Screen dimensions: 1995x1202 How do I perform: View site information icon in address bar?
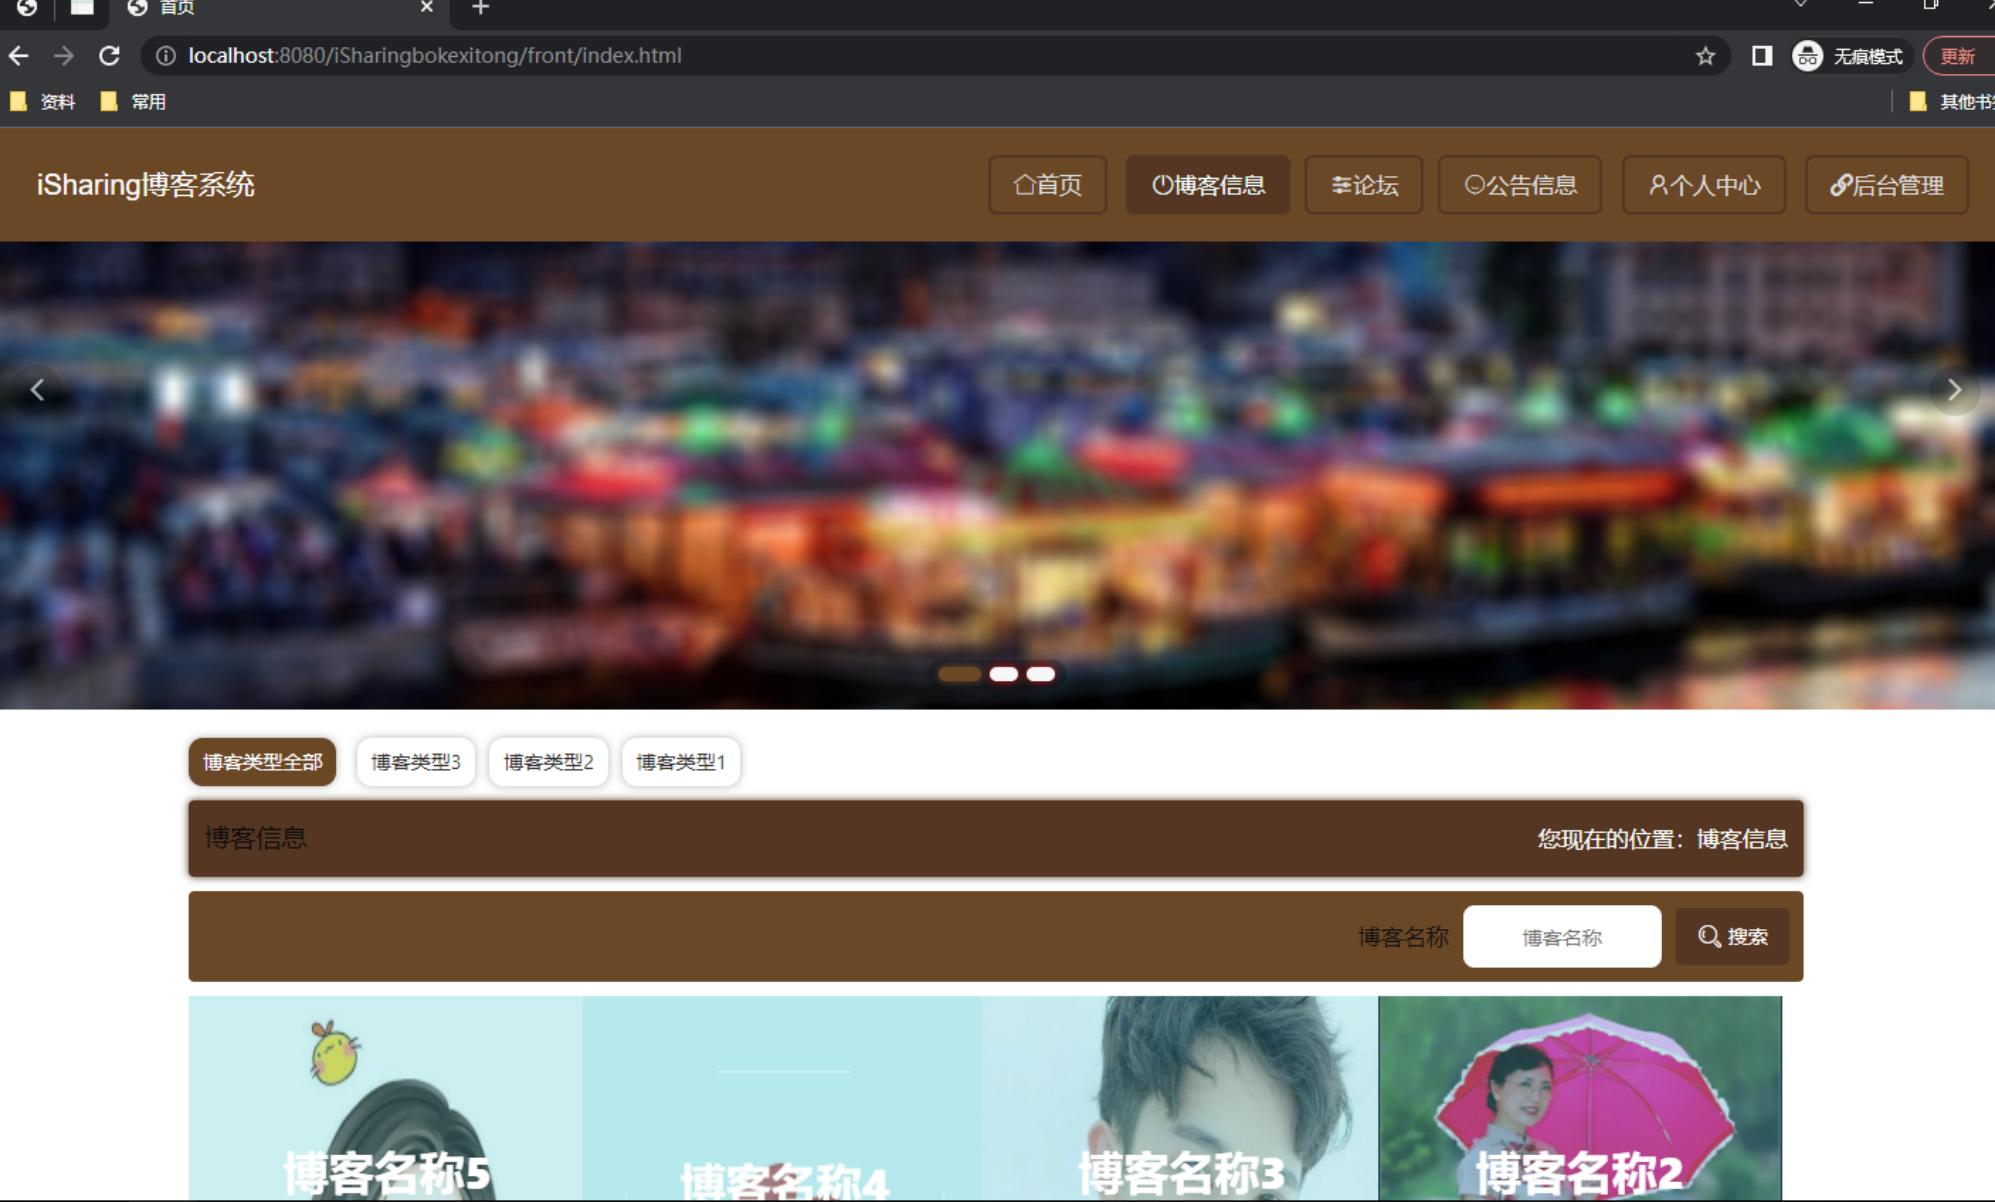(x=166, y=56)
